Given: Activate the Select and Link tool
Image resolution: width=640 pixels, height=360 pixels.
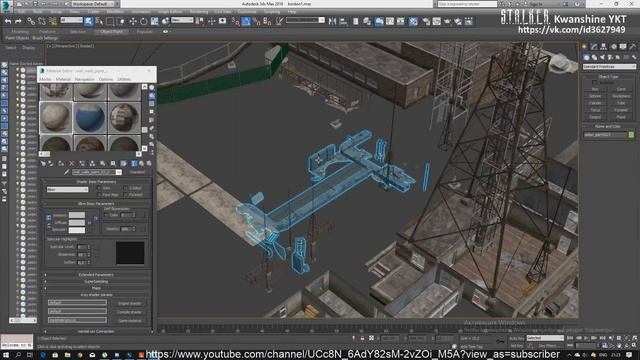Looking at the screenshot, I should point(31,21).
